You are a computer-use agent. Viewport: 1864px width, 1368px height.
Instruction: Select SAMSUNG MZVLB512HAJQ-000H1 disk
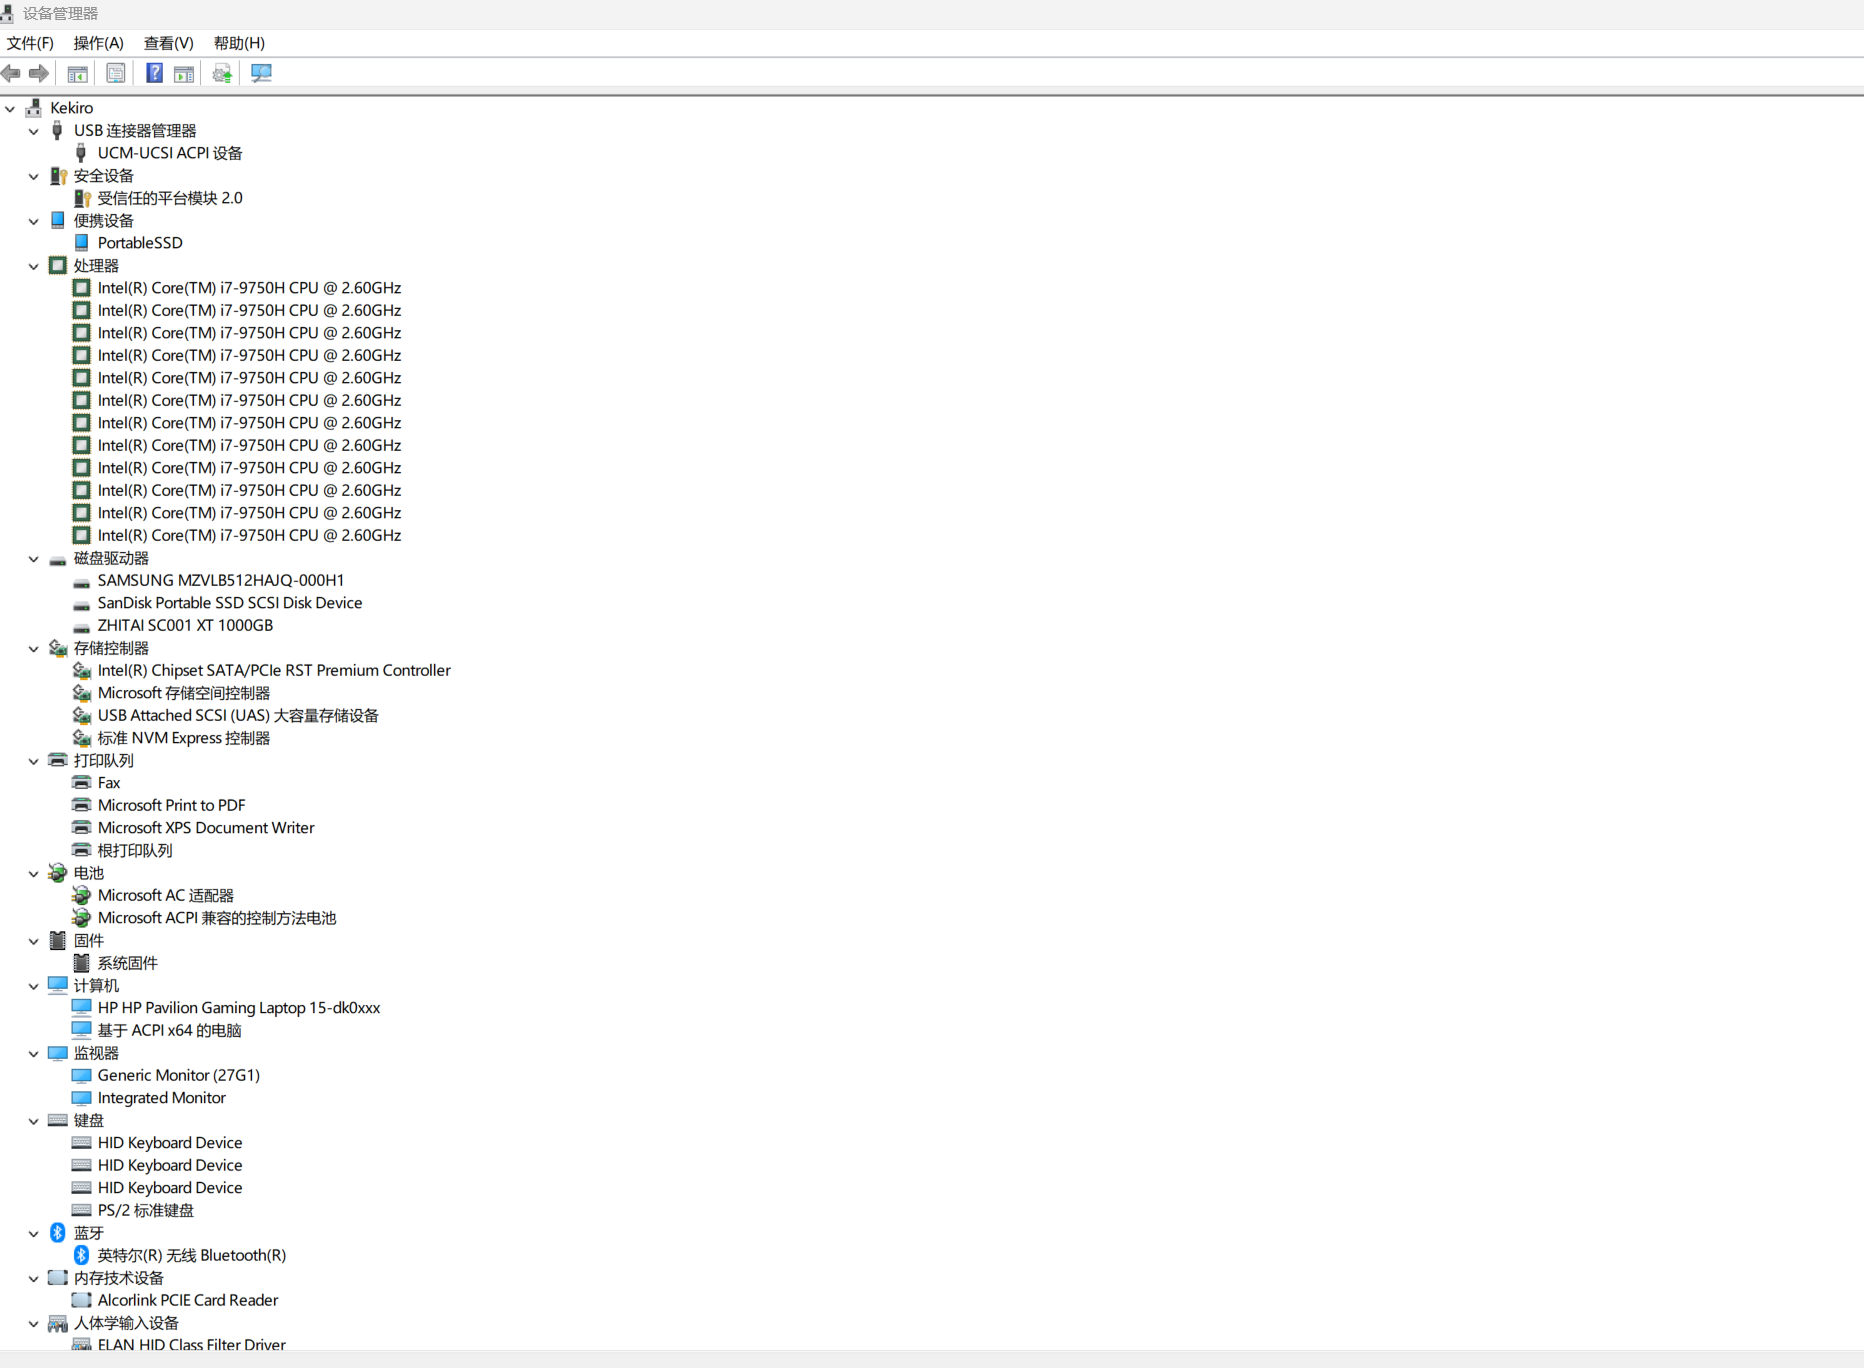click(x=221, y=580)
